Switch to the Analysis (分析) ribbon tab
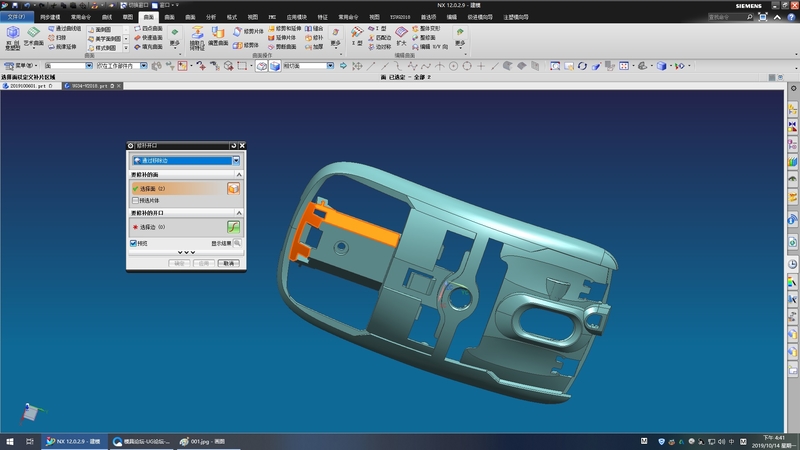The image size is (800, 450). [211, 17]
